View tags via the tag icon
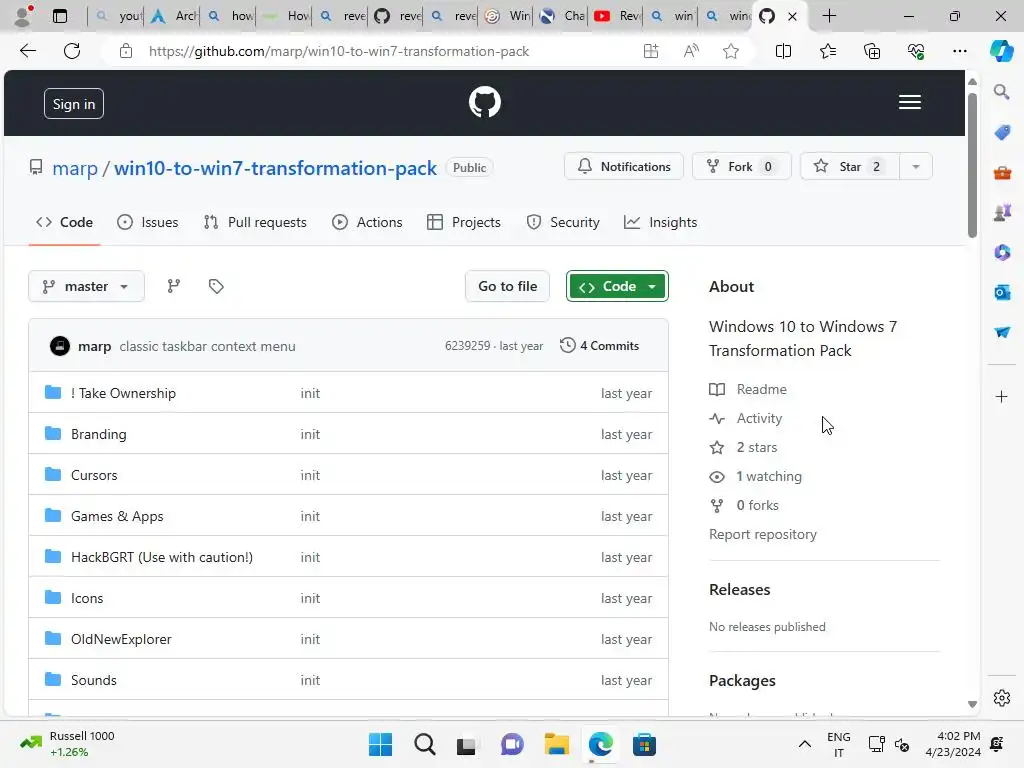The image size is (1024, 768). point(216,286)
